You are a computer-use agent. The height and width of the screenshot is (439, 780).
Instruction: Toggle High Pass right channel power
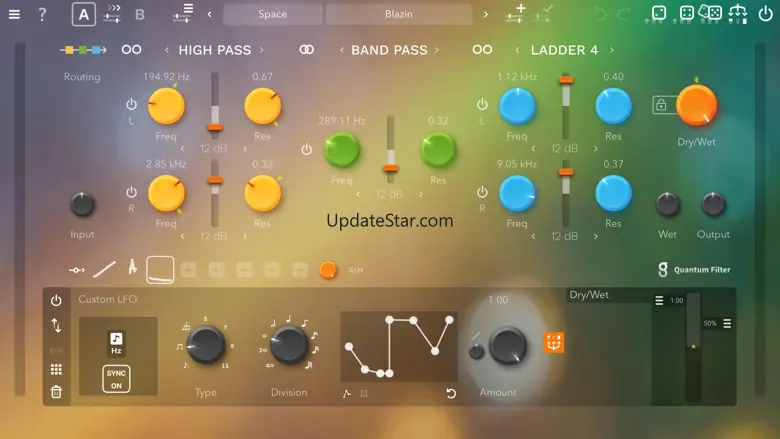(131, 192)
